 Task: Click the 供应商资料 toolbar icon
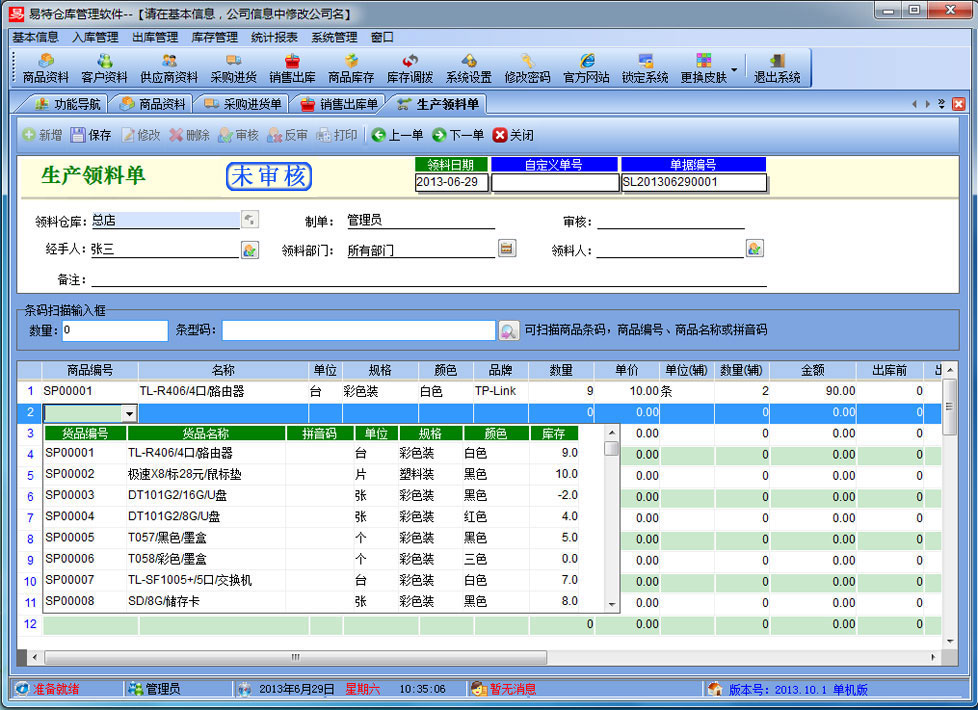tap(169, 68)
